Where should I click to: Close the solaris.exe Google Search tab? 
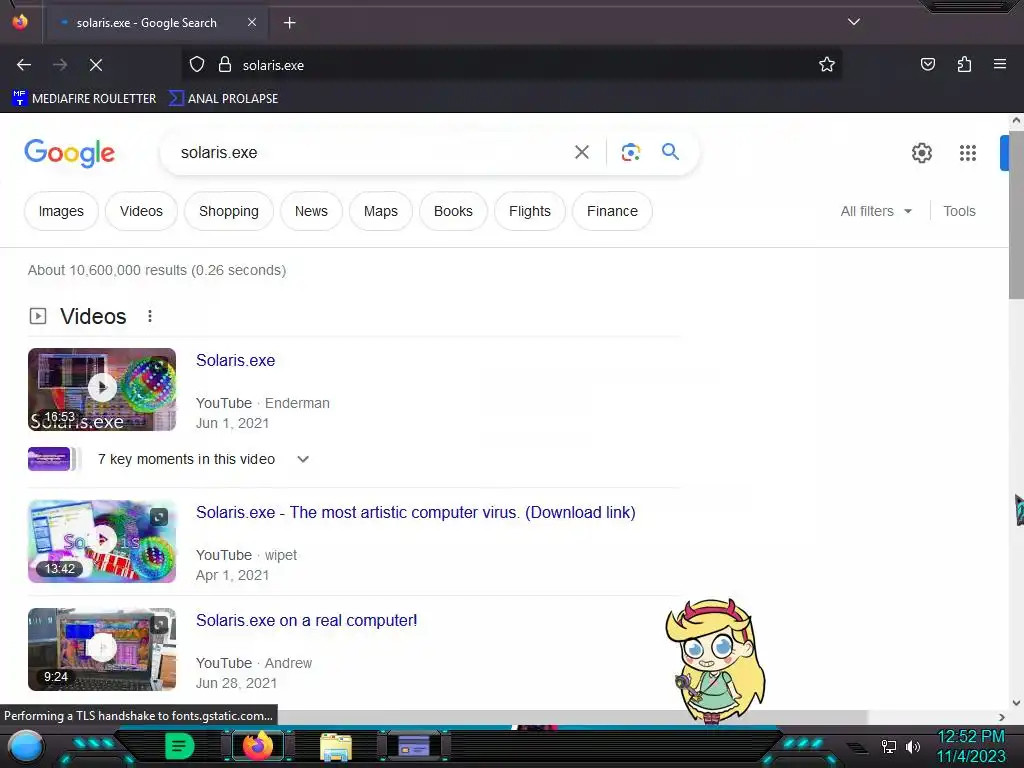[x=252, y=22]
